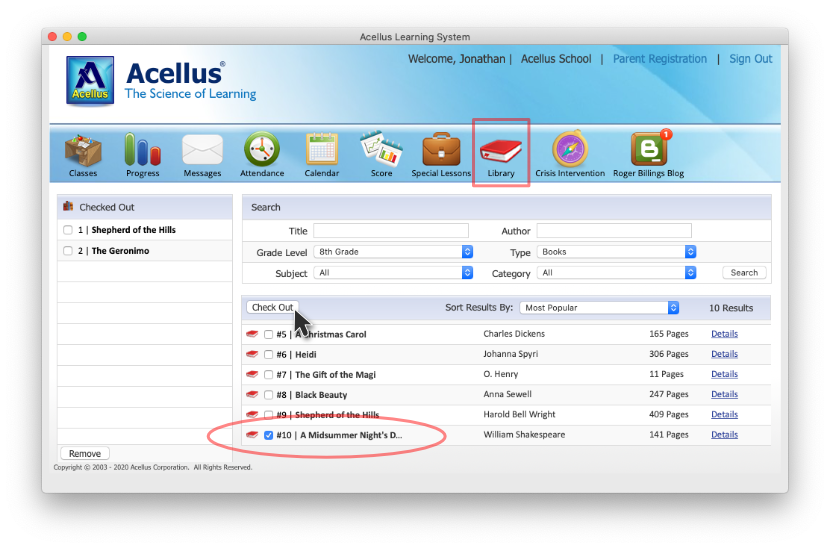Image resolution: width=830 pixels, height=548 pixels.
Task: Check the box for #6 Heidi
Action: tap(268, 355)
